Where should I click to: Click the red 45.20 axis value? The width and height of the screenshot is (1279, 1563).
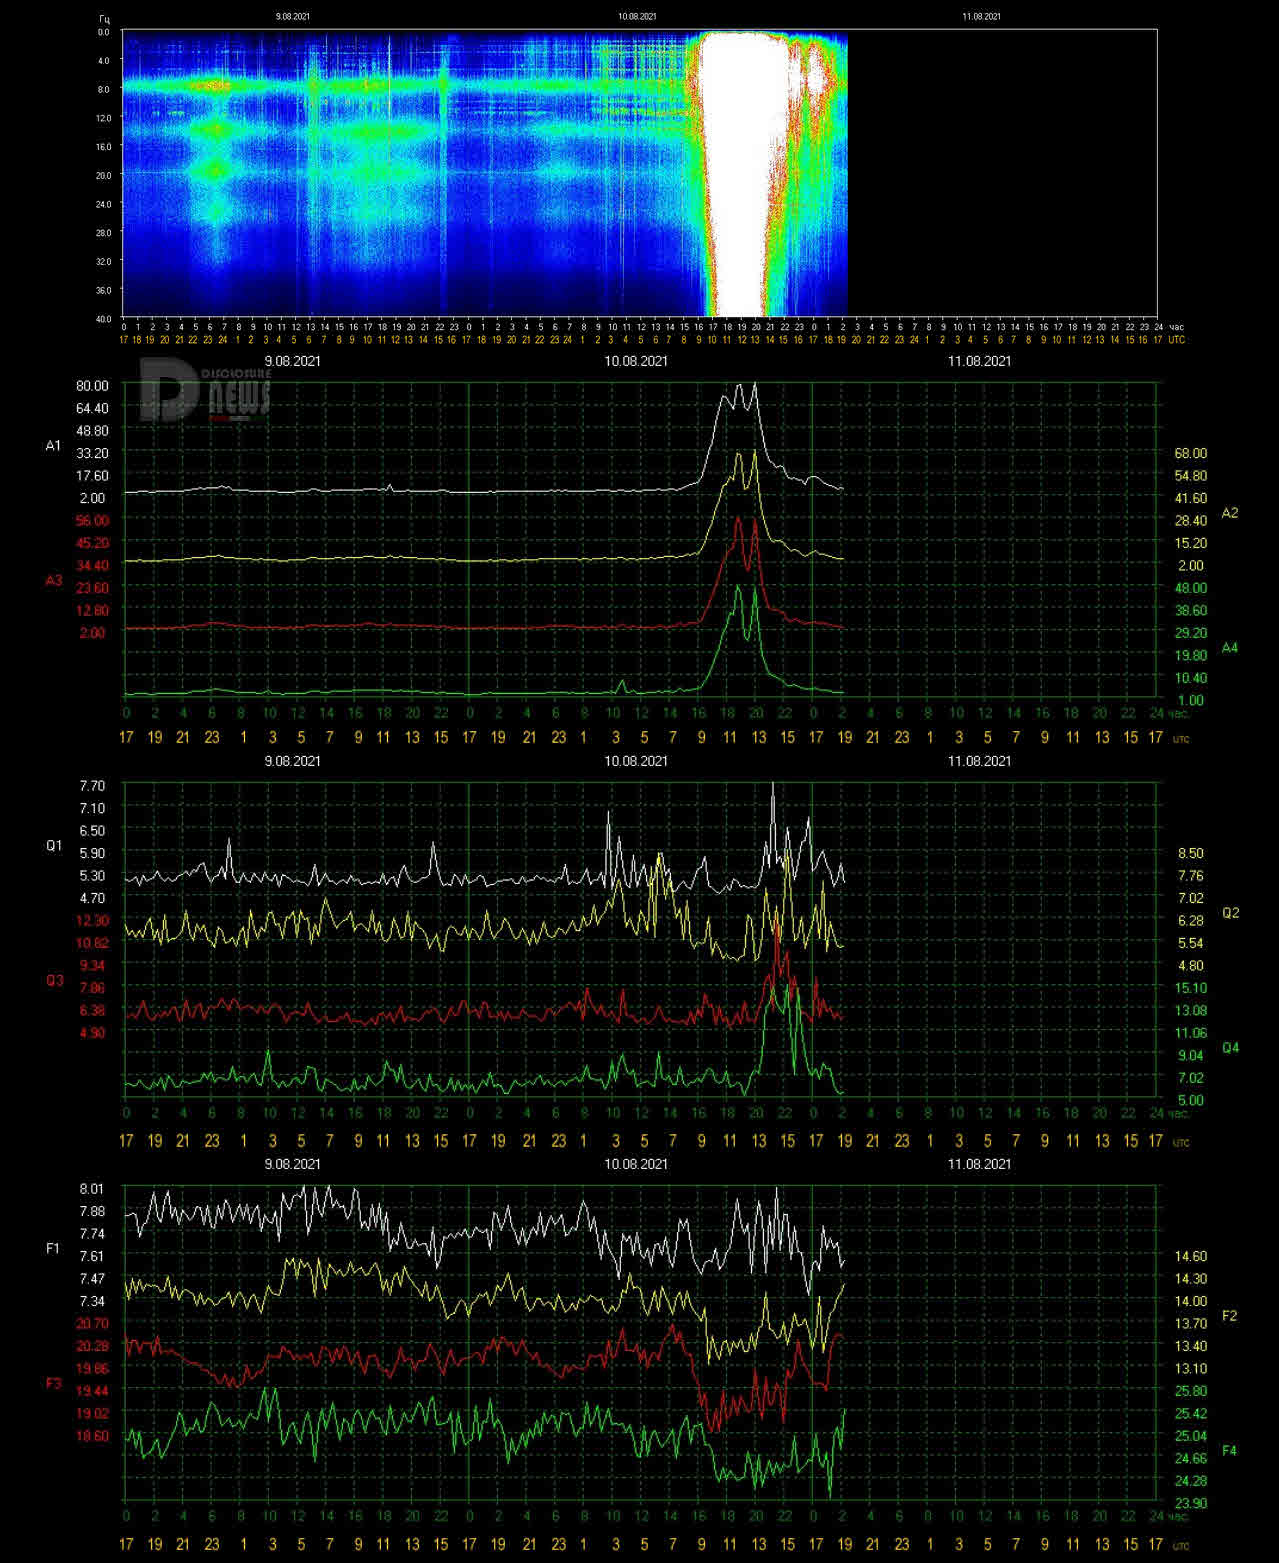[x=92, y=543]
